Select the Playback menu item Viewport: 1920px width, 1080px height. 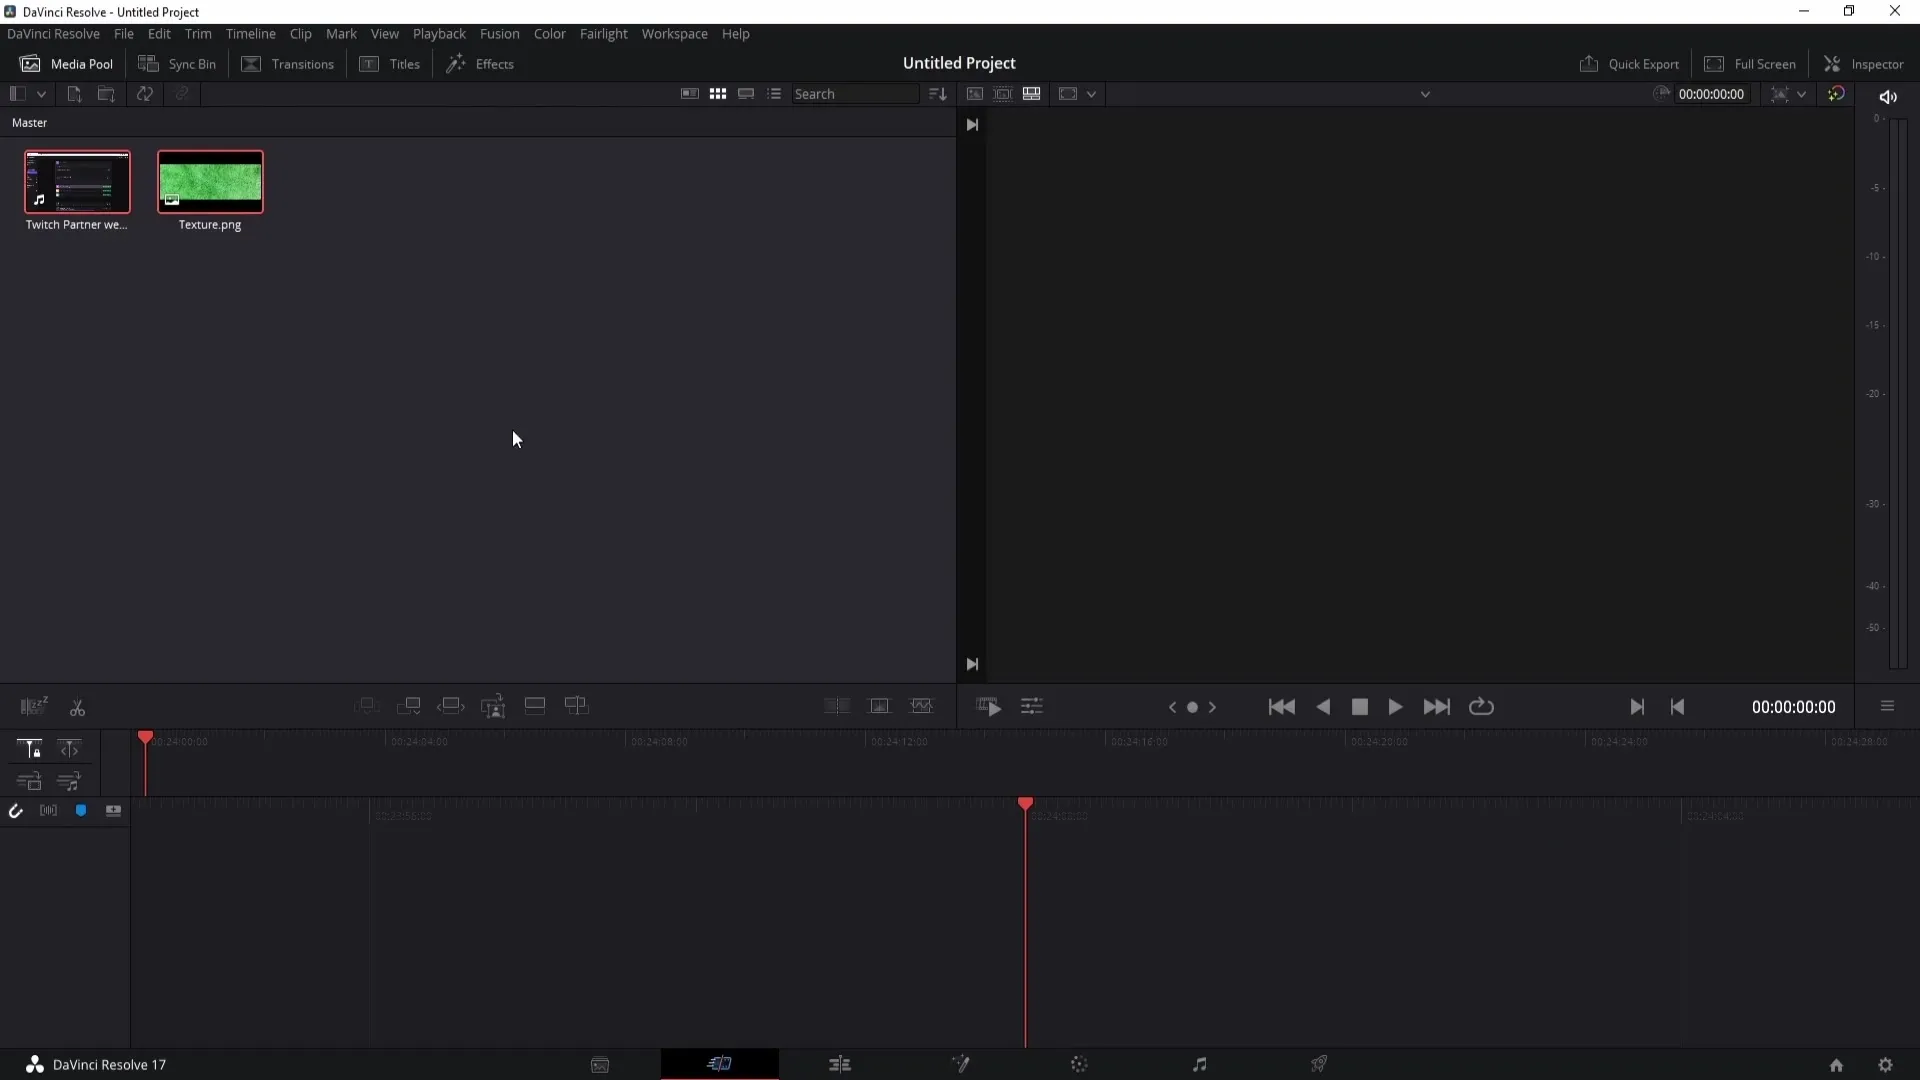point(440,33)
